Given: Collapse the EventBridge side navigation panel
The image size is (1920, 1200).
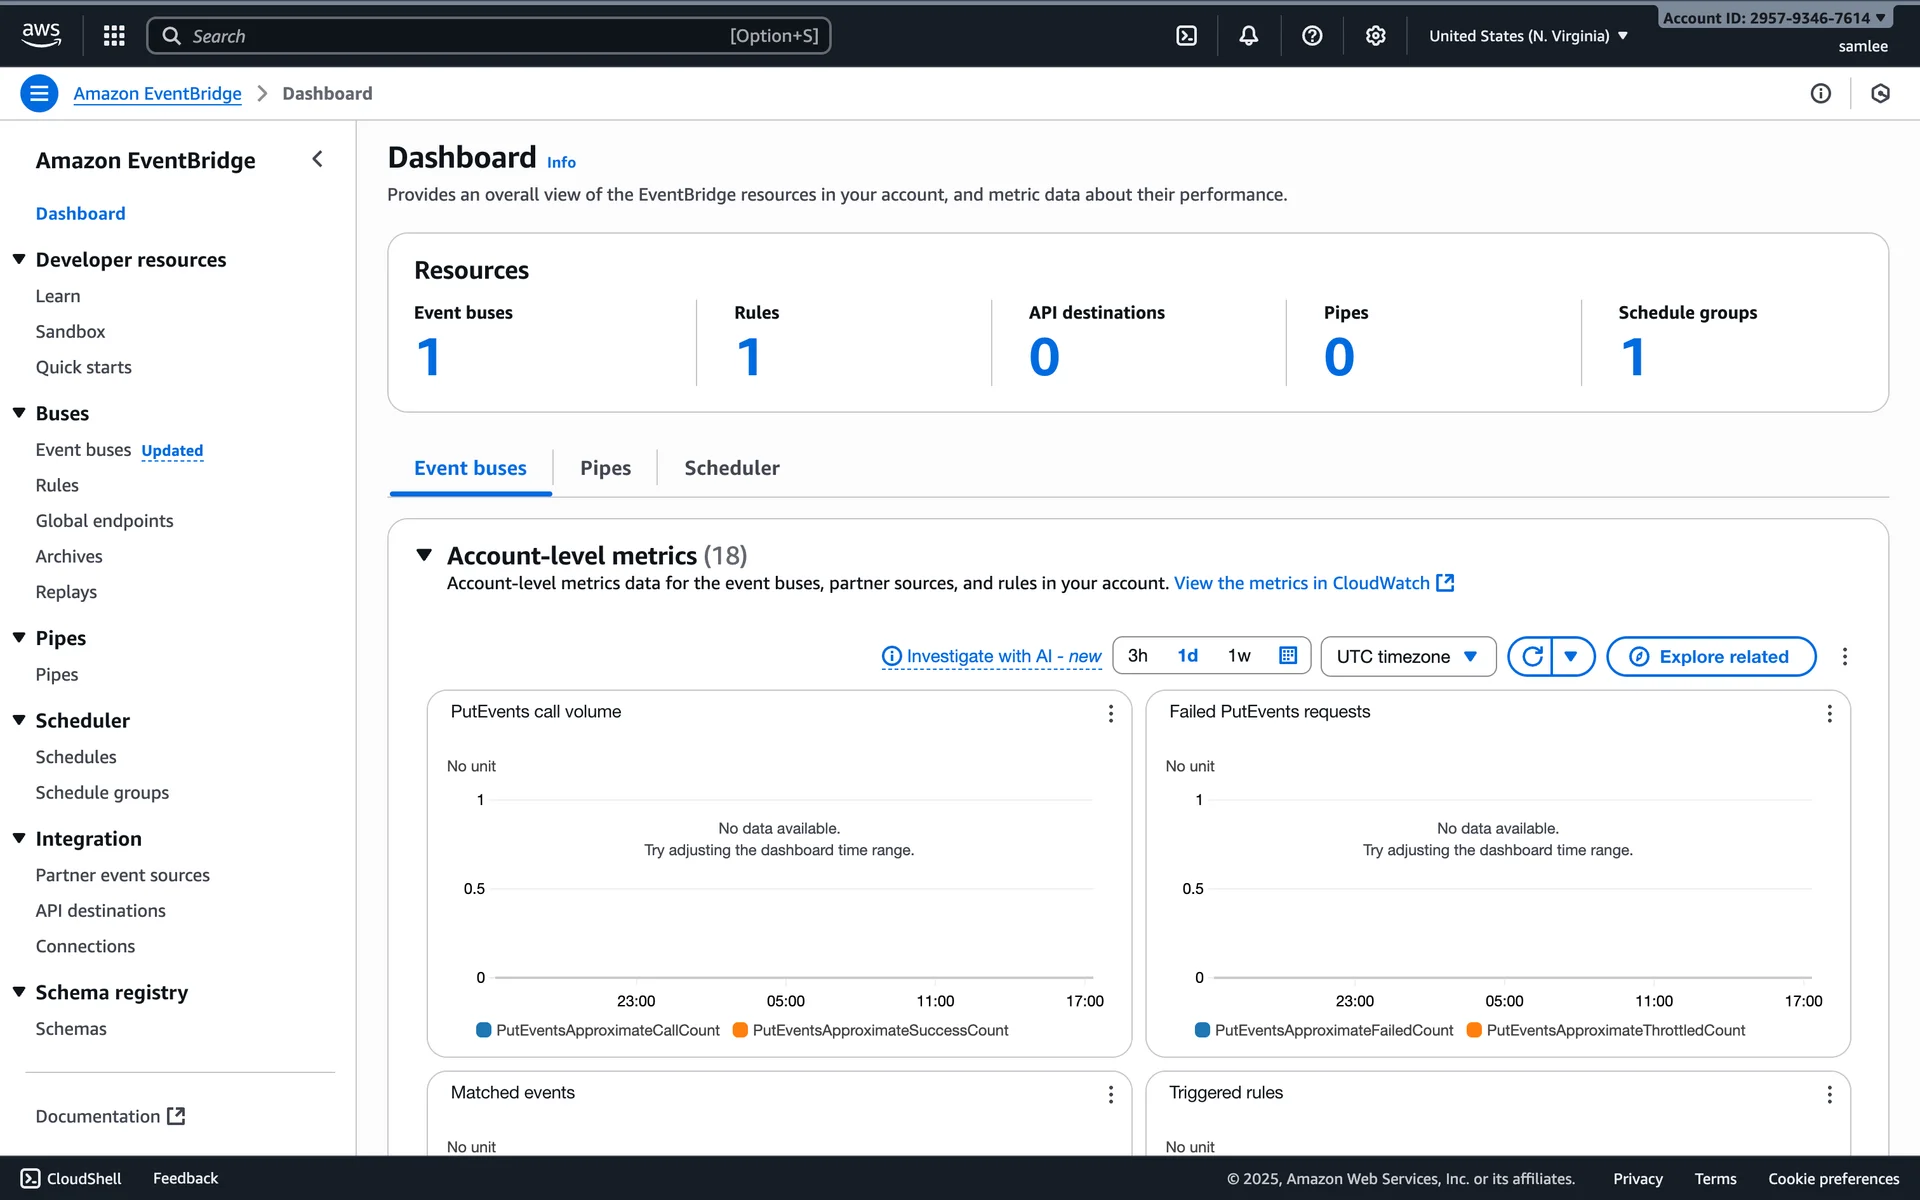Looking at the screenshot, I should point(317,159).
